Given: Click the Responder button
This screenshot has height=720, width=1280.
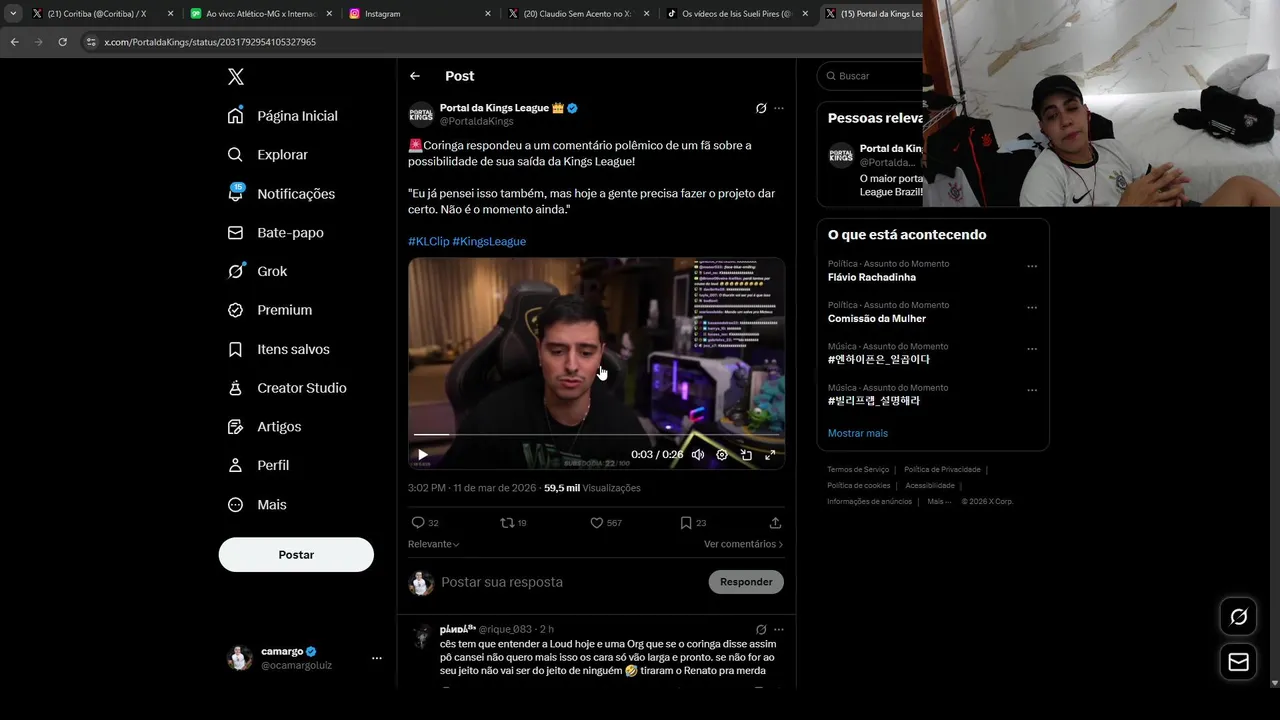Looking at the screenshot, I should [746, 582].
